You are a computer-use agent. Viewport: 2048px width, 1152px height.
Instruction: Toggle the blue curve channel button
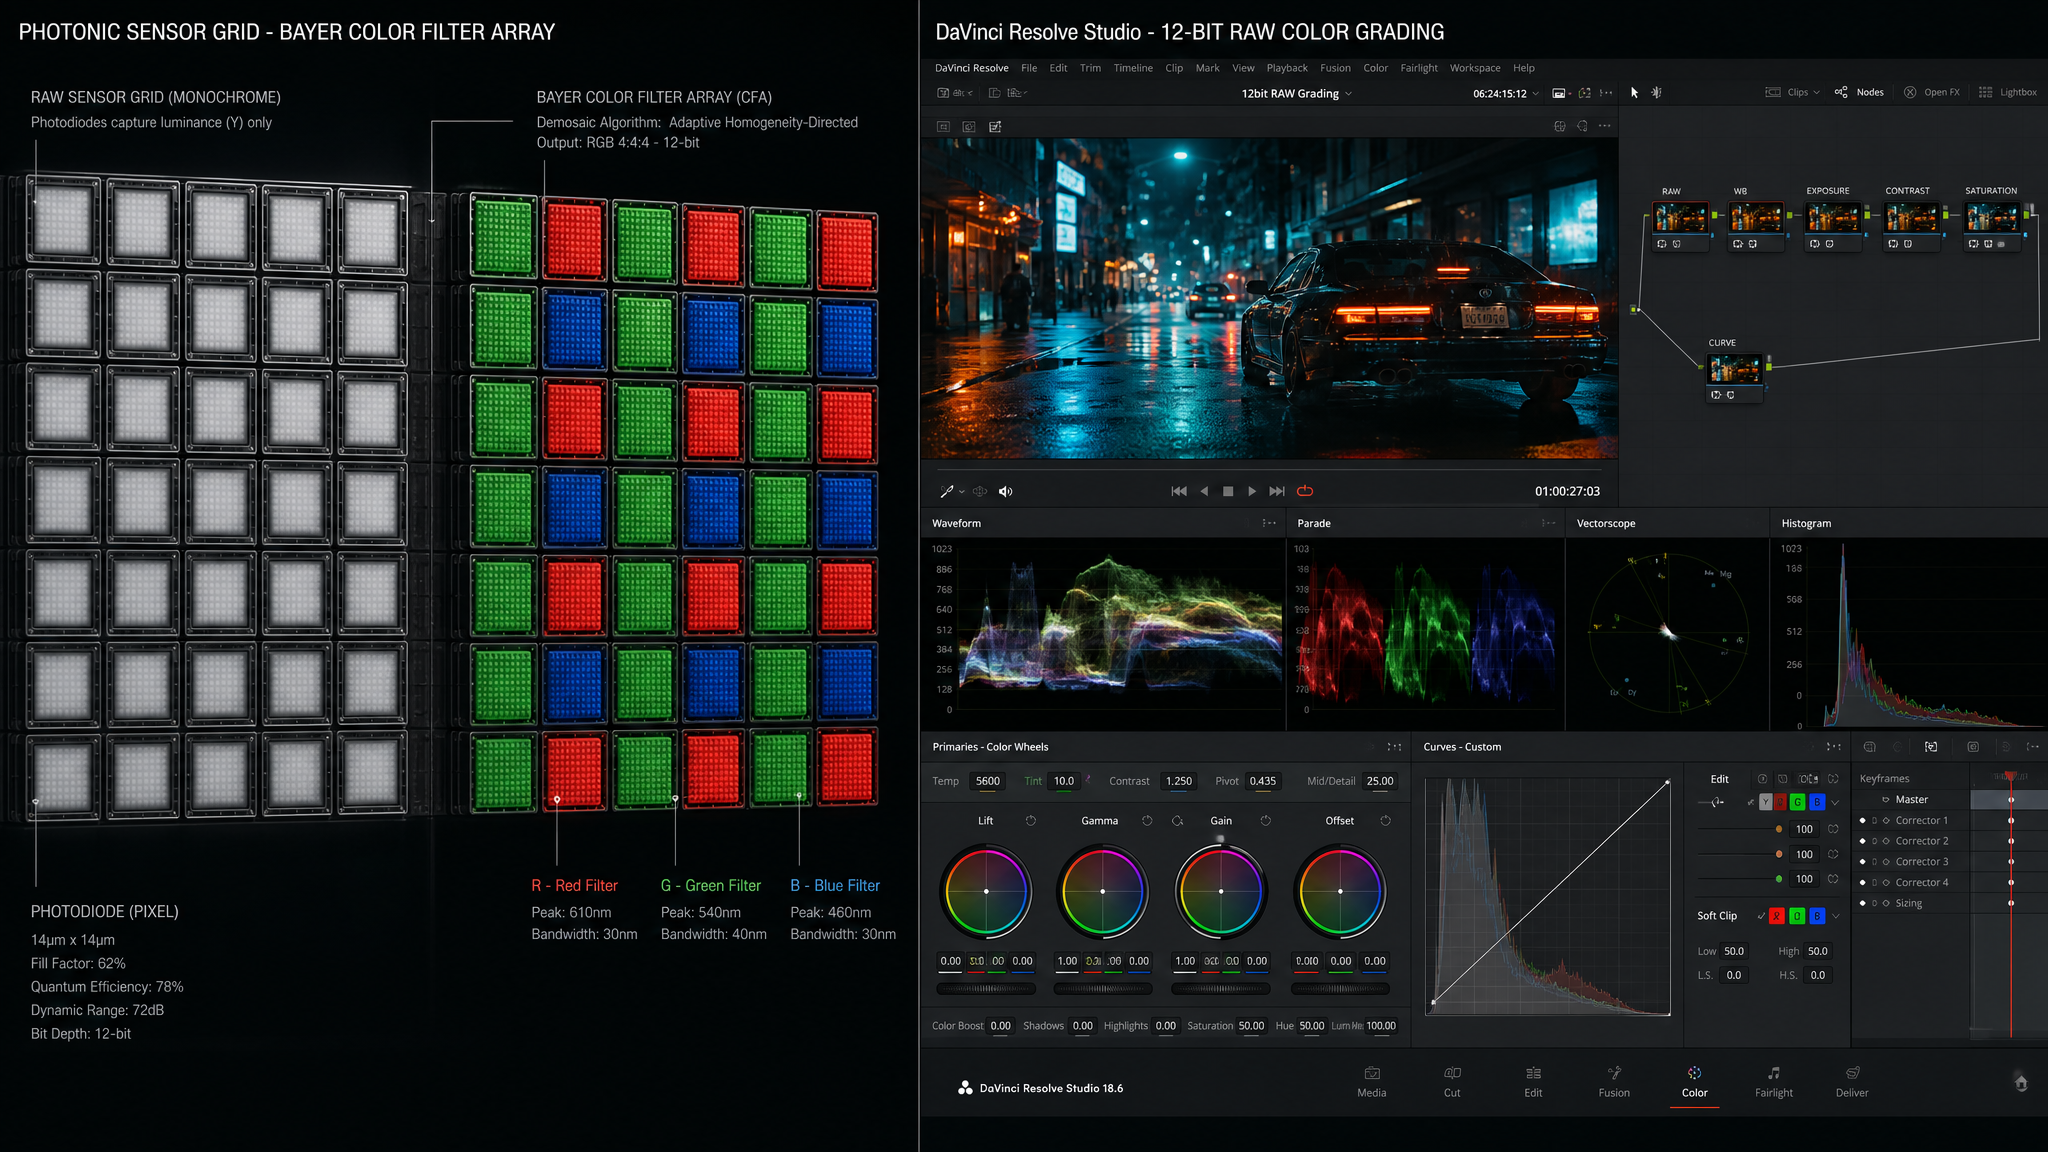[1817, 802]
